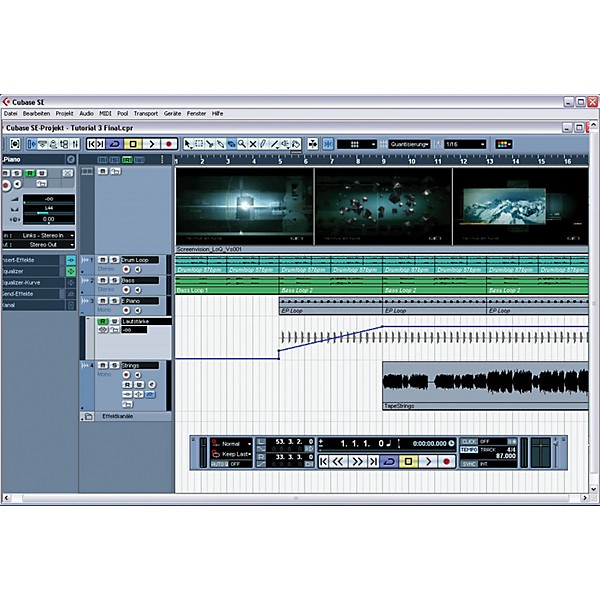This screenshot has height=600, width=600.
Task: Go to project start in transport panel
Action: (x=324, y=462)
